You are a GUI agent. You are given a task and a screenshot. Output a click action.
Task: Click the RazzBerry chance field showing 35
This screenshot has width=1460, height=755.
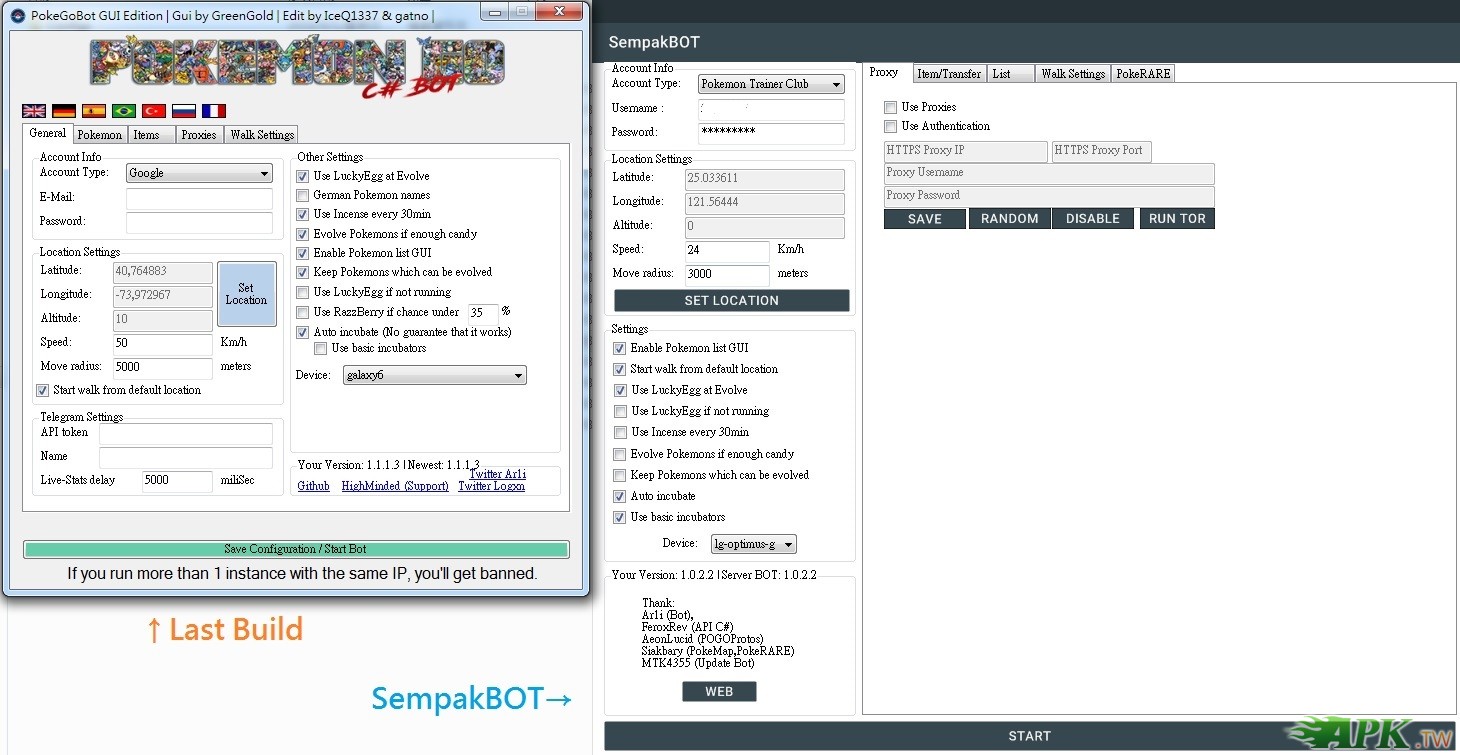tap(483, 313)
